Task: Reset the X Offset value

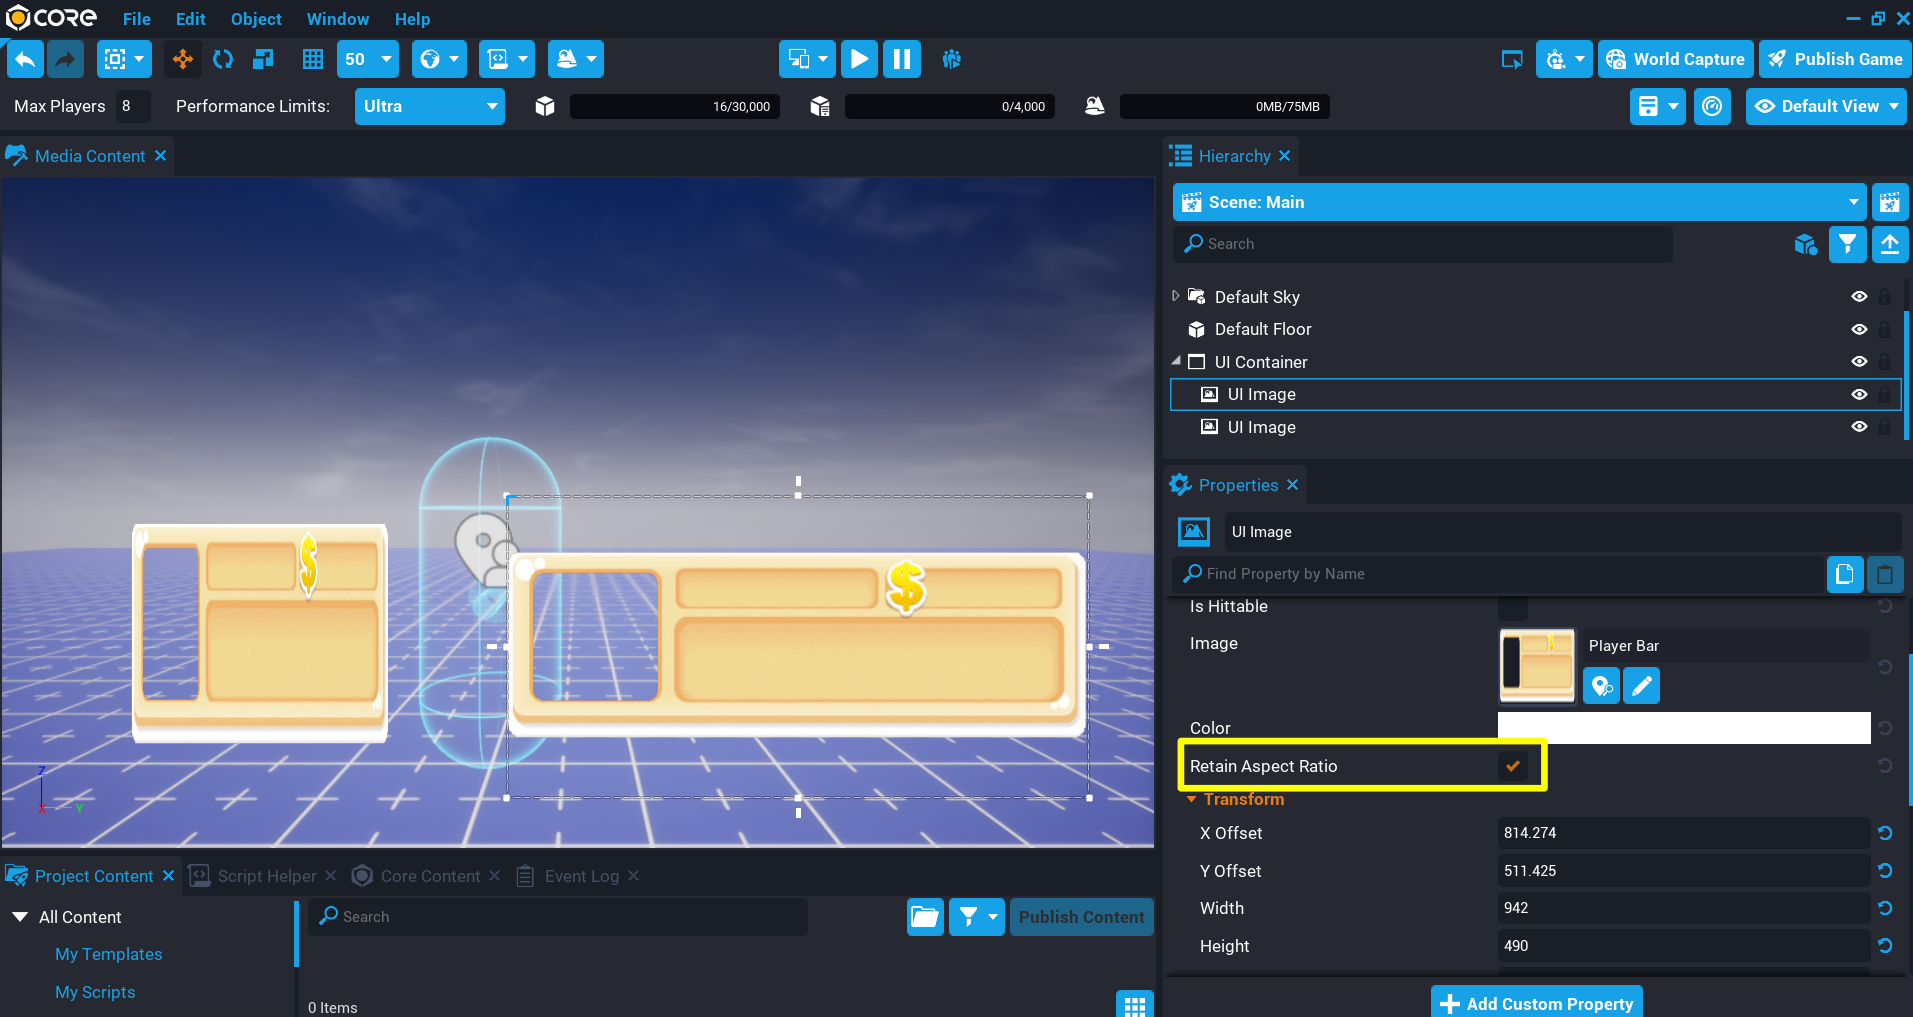Action: pos(1885,833)
